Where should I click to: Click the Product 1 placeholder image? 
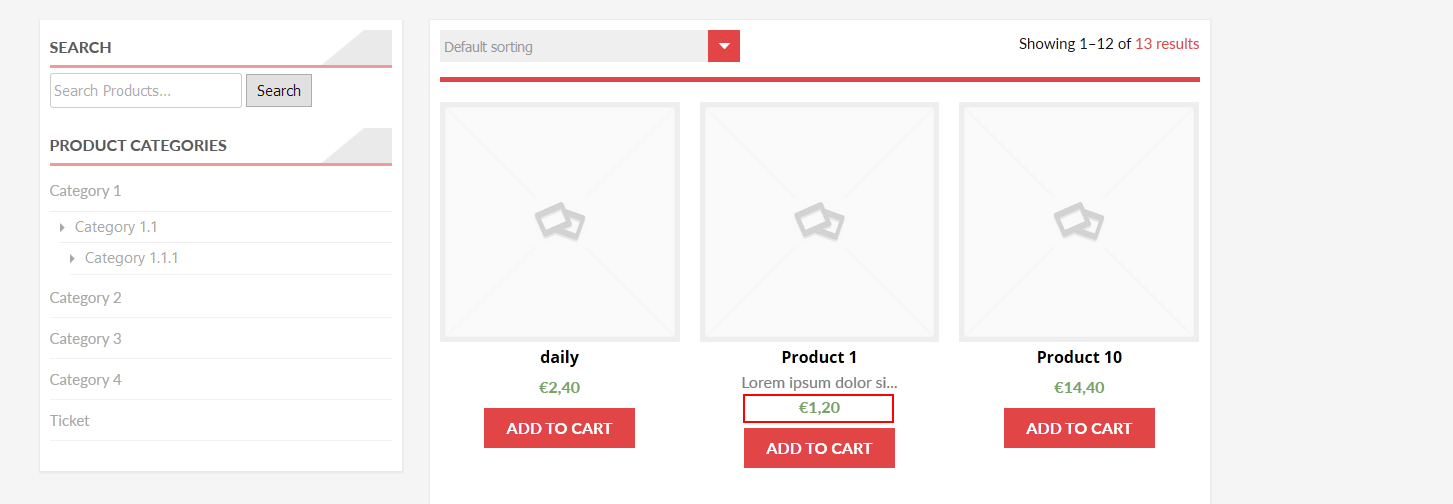tap(819, 222)
